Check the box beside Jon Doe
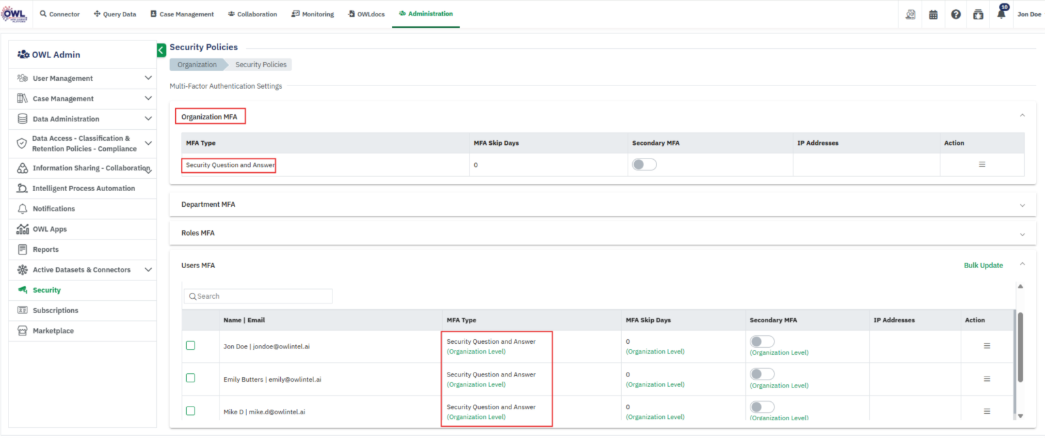The width and height of the screenshot is (1045, 438). point(191,346)
